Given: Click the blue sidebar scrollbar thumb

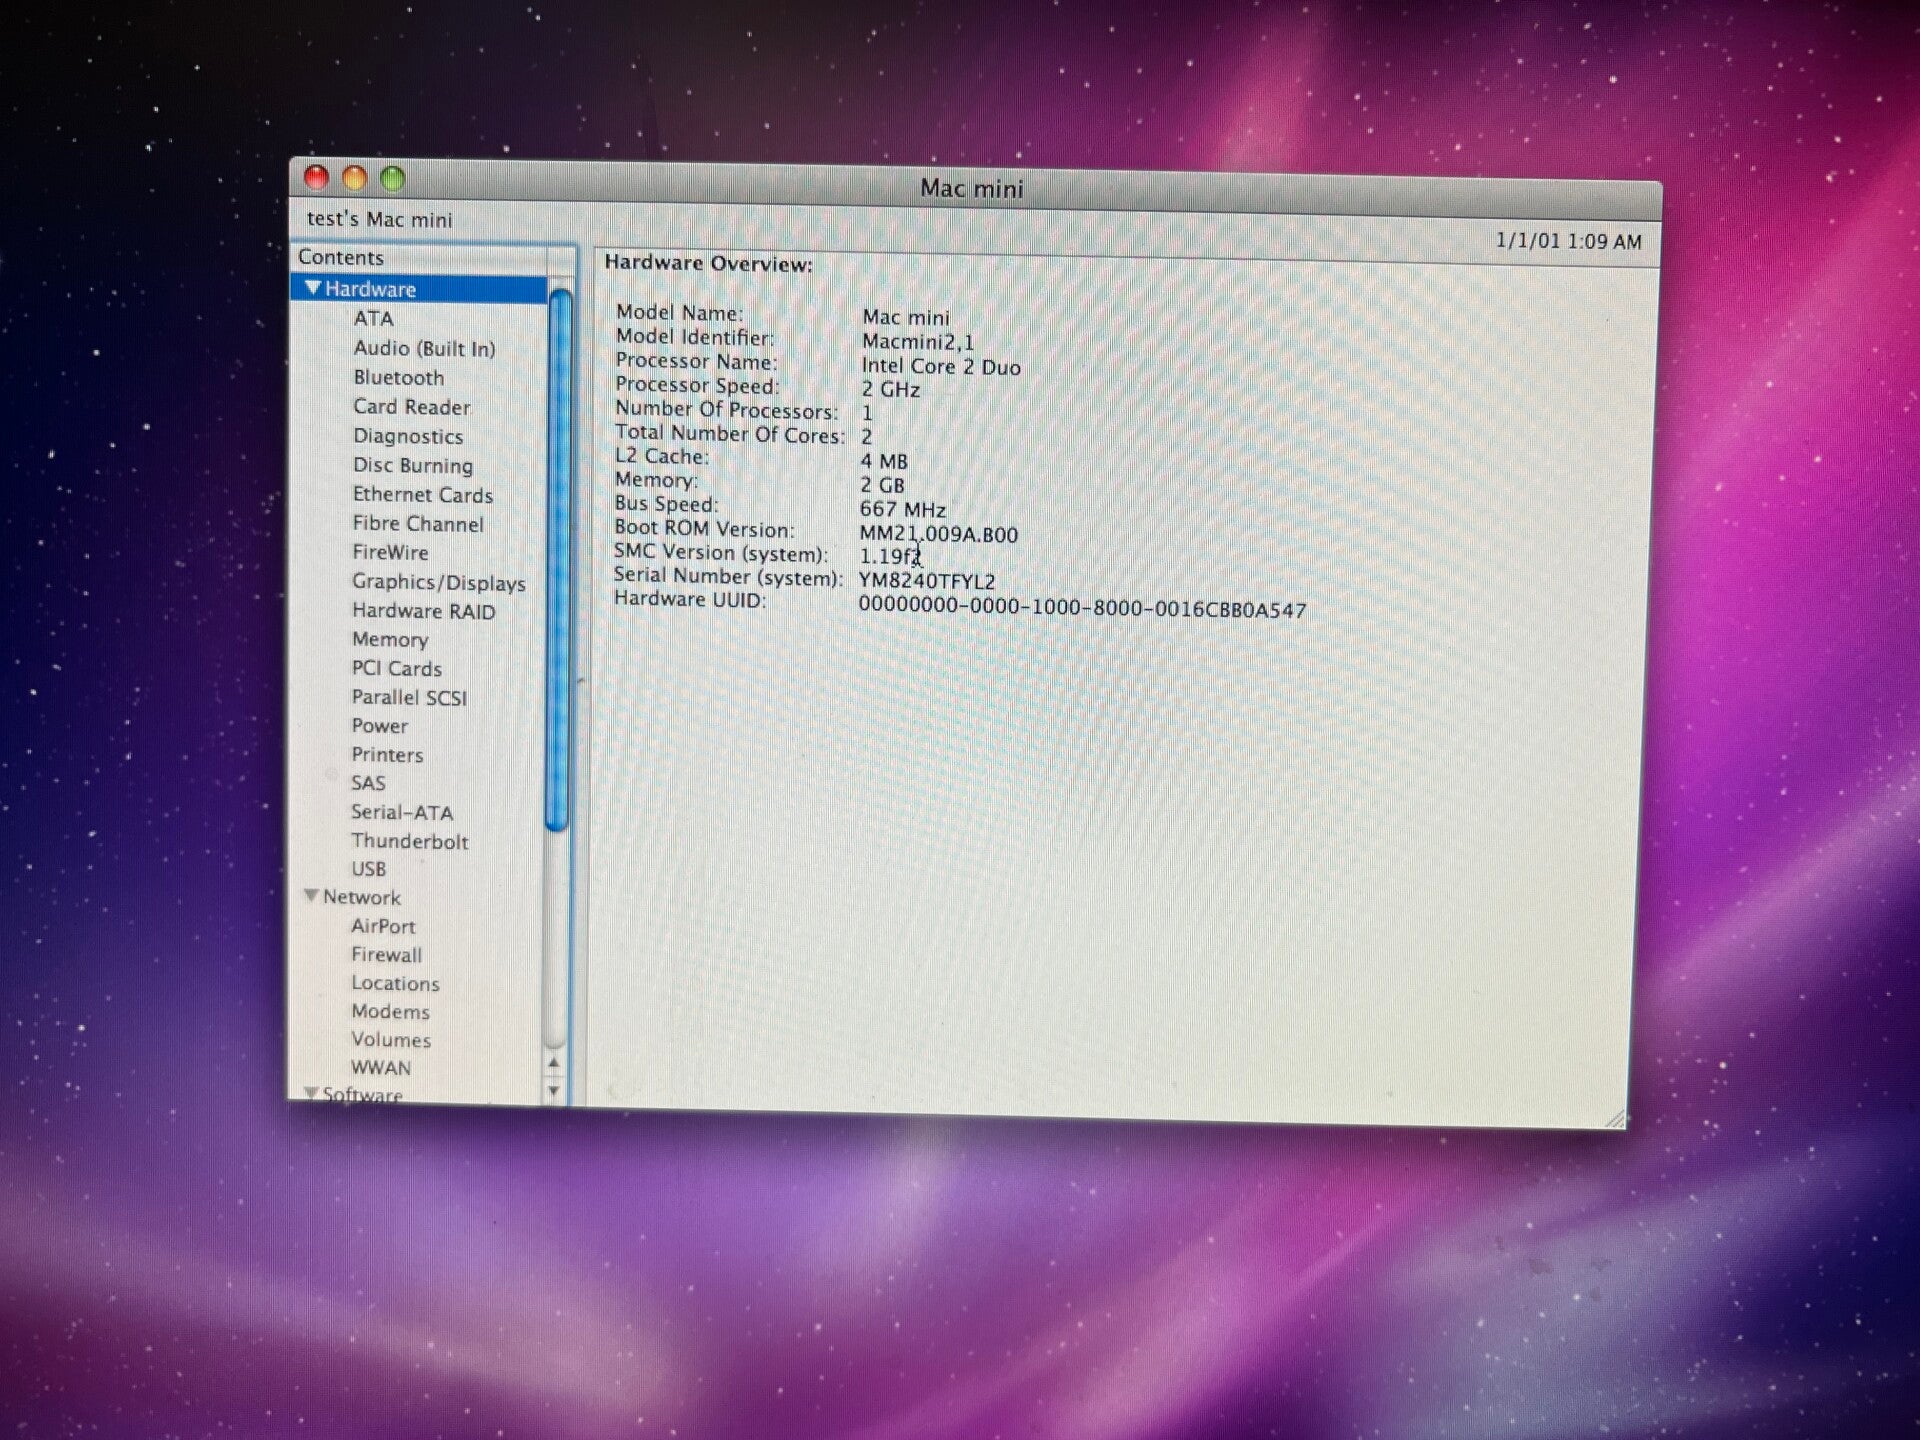Looking at the screenshot, I should point(559,560).
